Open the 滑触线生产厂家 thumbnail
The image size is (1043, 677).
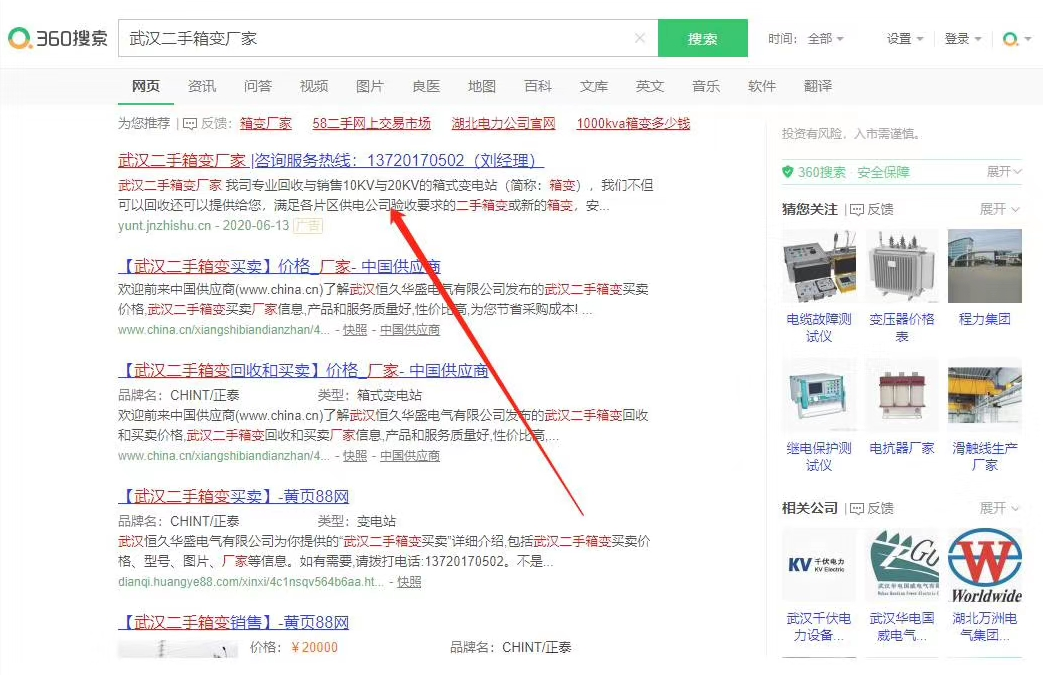(984, 395)
